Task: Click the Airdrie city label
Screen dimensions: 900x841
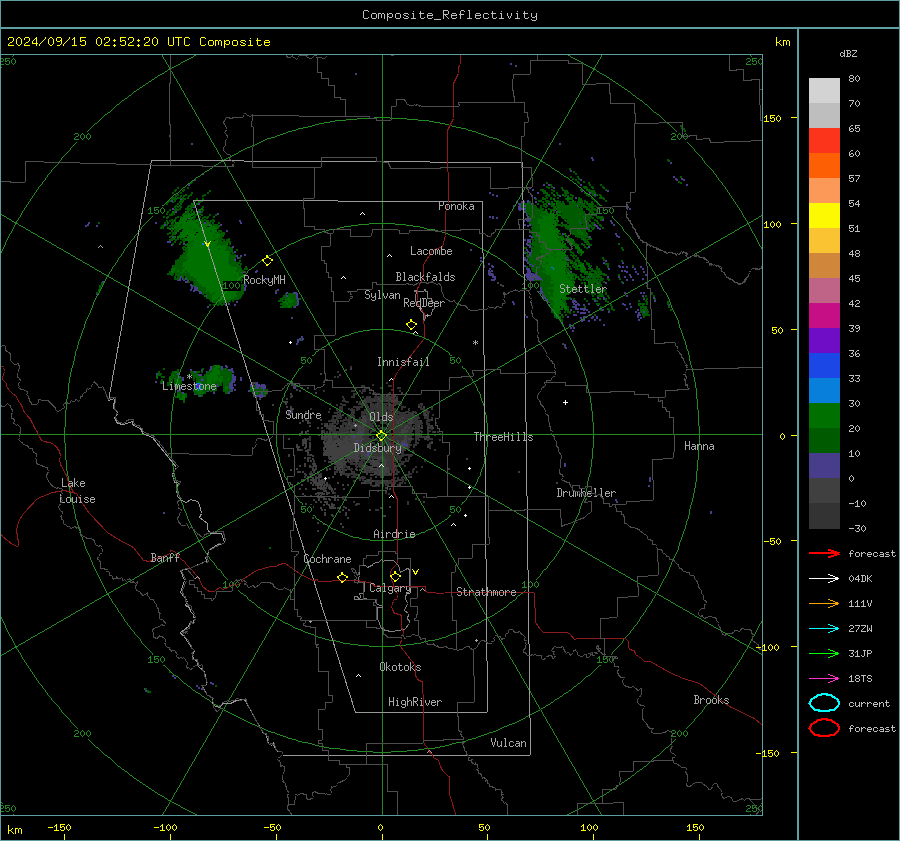Action: [x=394, y=534]
